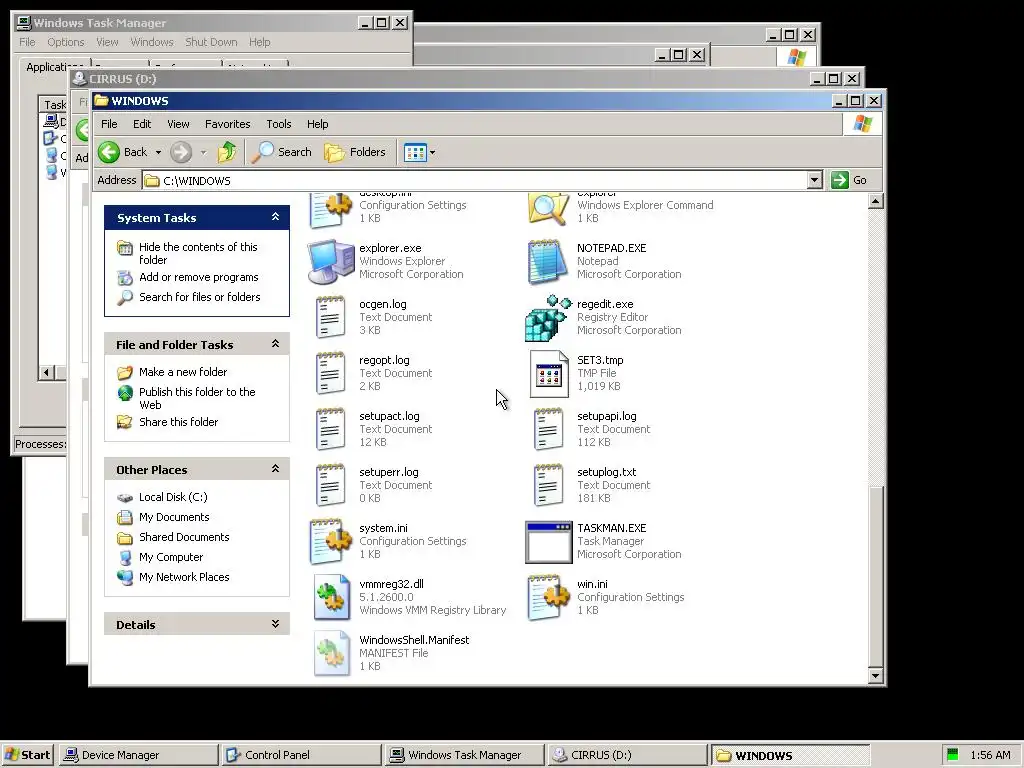The height and width of the screenshot is (768, 1024).
Task: Open Search from the toolbar
Action: pyautogui.click(x=282, y=152)
